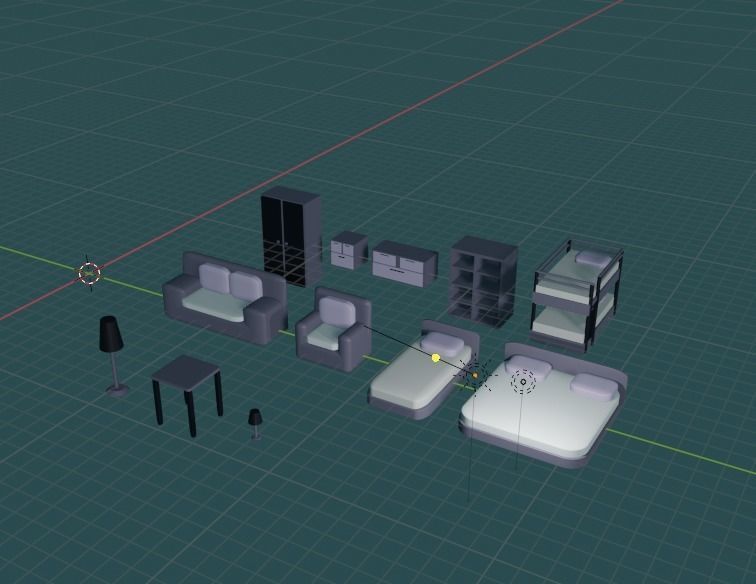The width and height of the screenshot is (756, 584).
Task: Click the yellow point light dot
Action: [x=436, y=358]
